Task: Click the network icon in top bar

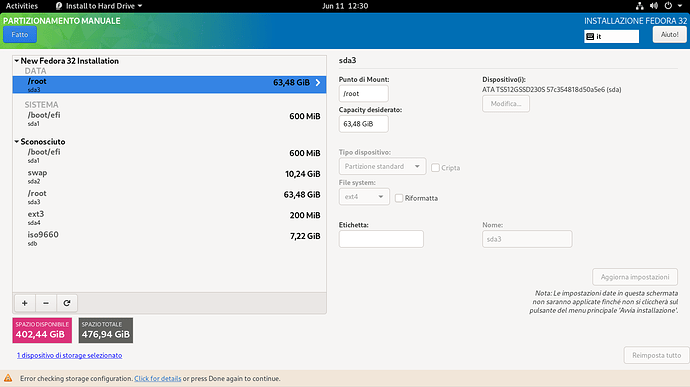Action: coord(640,6)
